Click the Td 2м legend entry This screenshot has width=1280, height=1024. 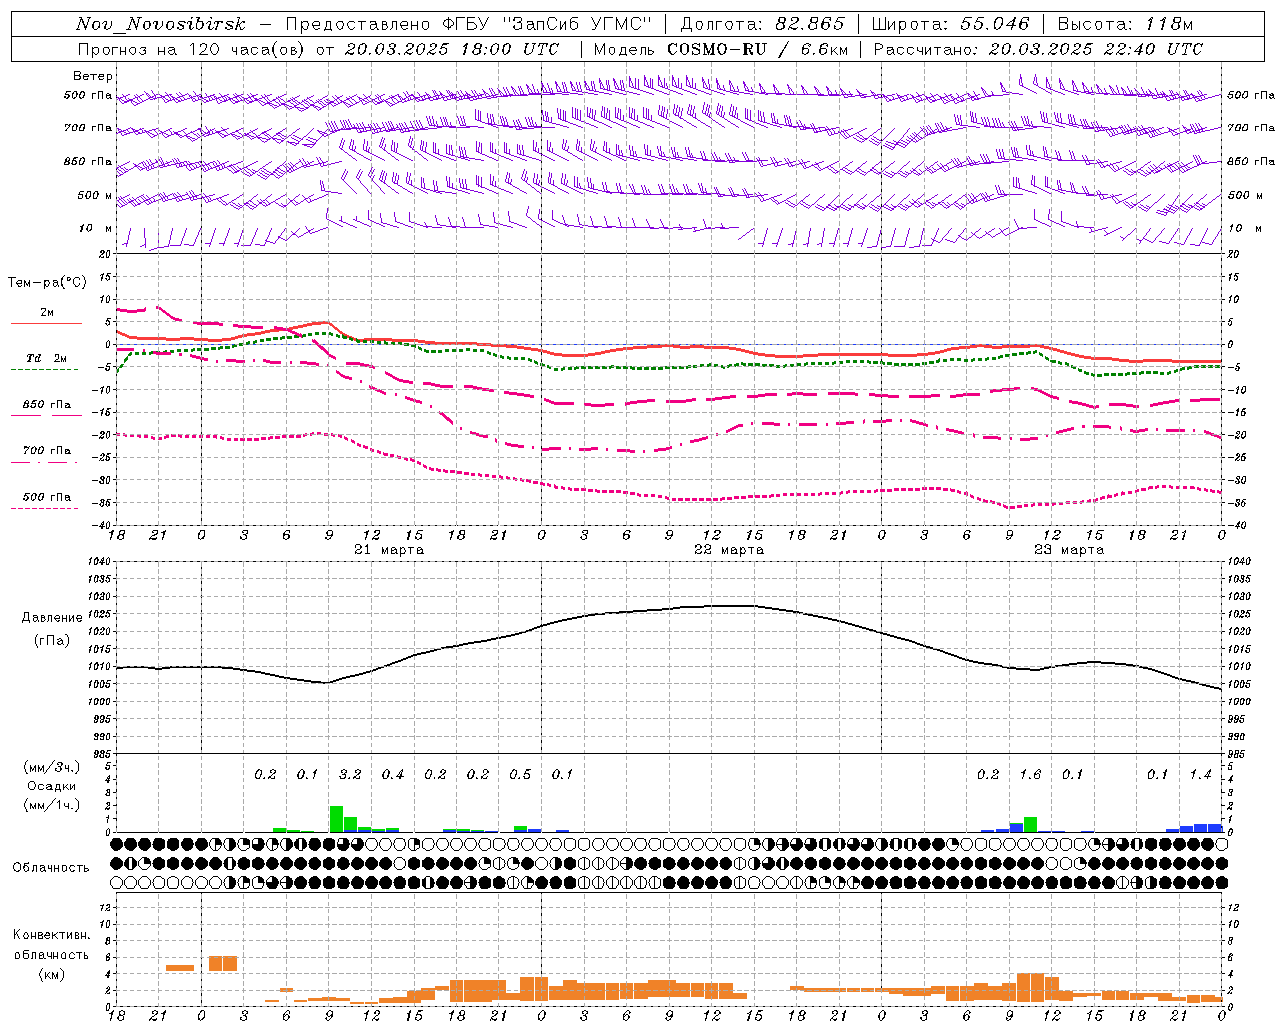(47, 358)
